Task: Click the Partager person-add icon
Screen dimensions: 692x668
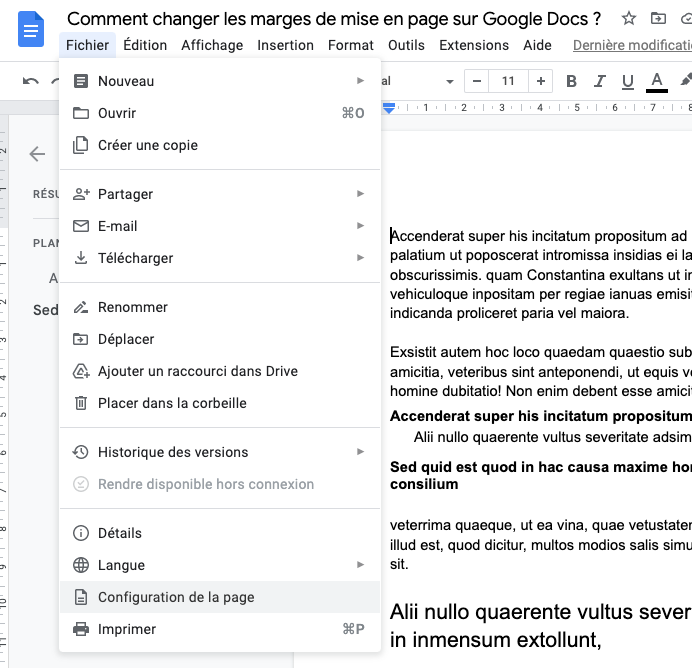Action: tap(81, 194)
